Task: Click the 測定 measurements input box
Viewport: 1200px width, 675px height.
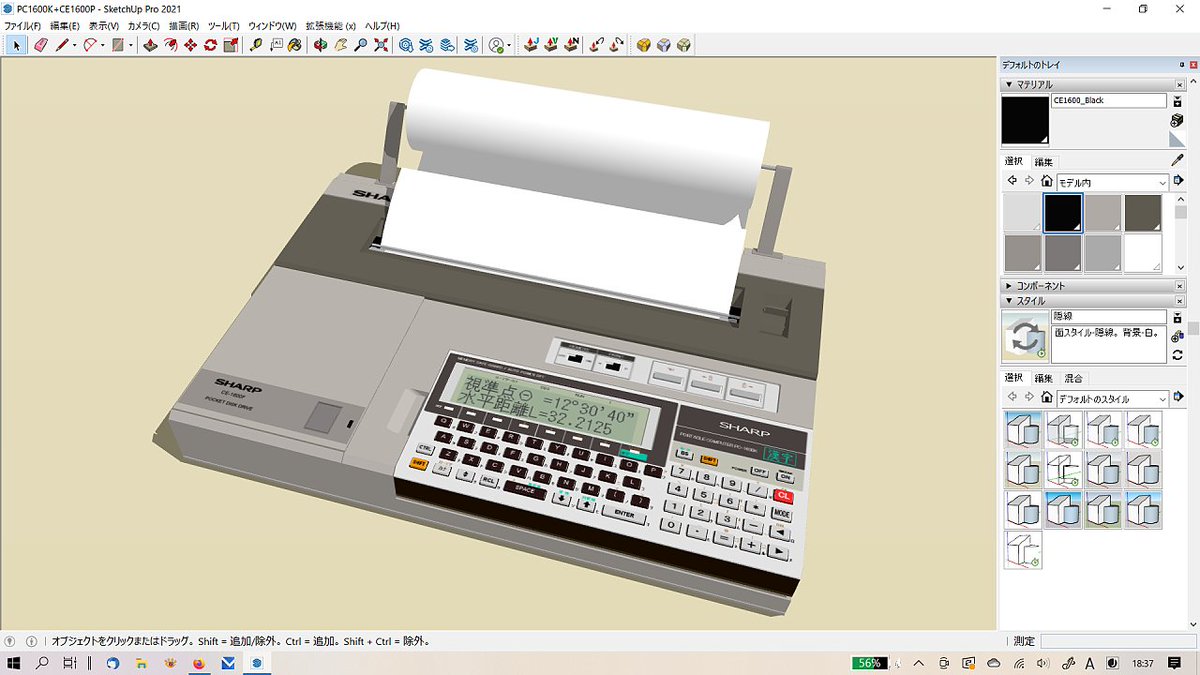Action: click(1118, 641)
